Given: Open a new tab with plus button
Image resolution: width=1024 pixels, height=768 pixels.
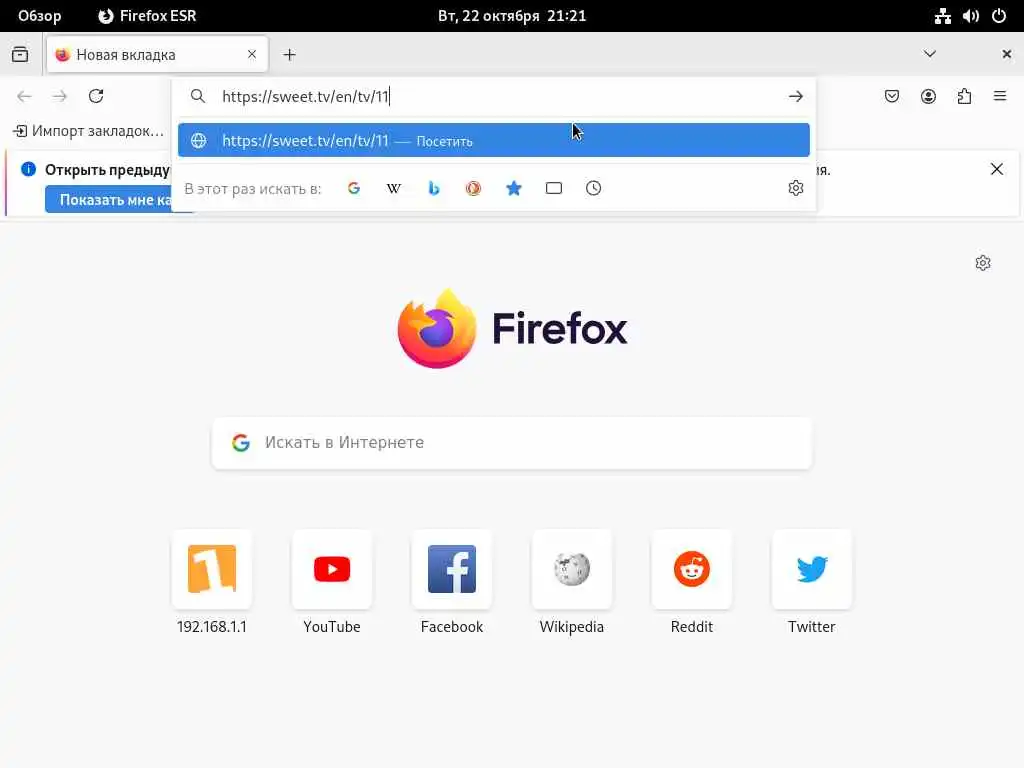Looking at the screenshot, I should pos(289,55).
